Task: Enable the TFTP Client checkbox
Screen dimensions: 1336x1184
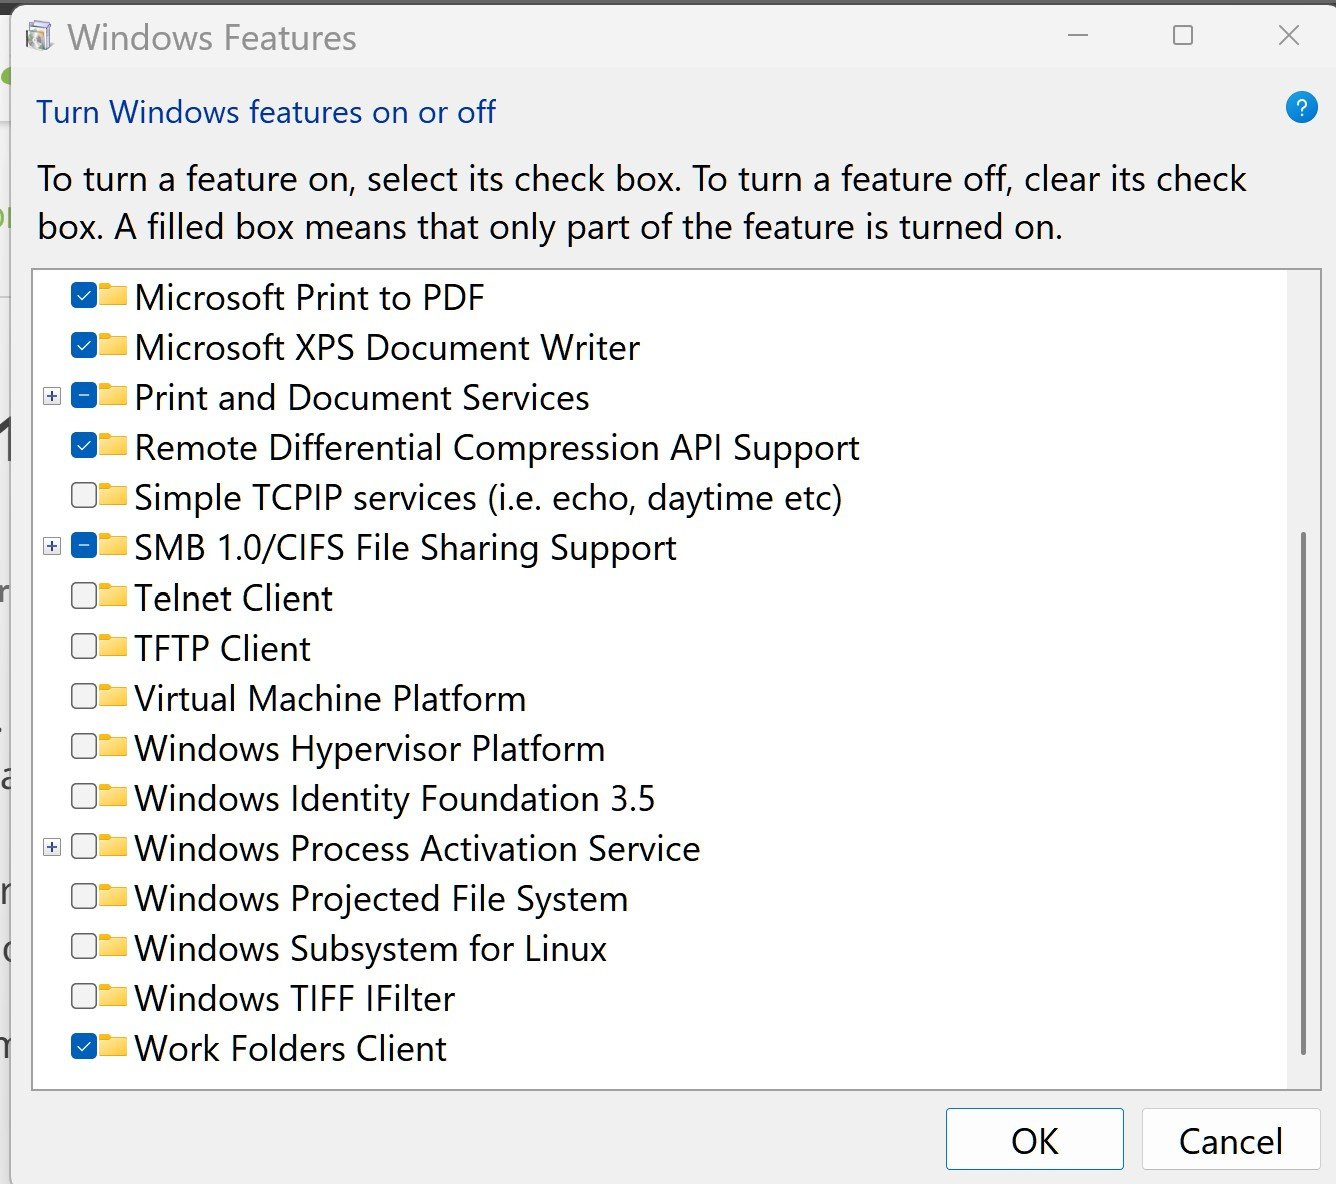Action: point(84,646)
